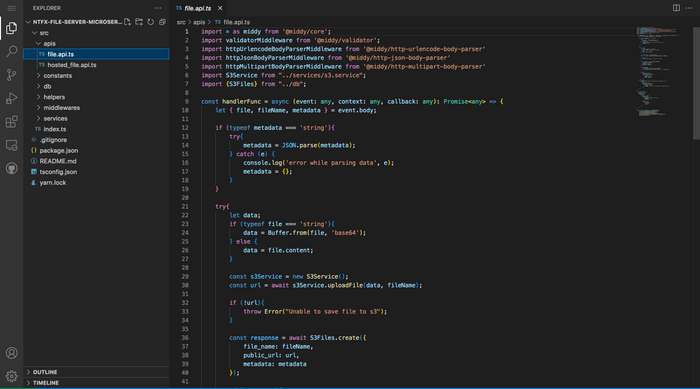Click 'handlerFunc' on line 9
This screenshot has height=389, width=700.
pyautogui.click(x=241, y=101)
